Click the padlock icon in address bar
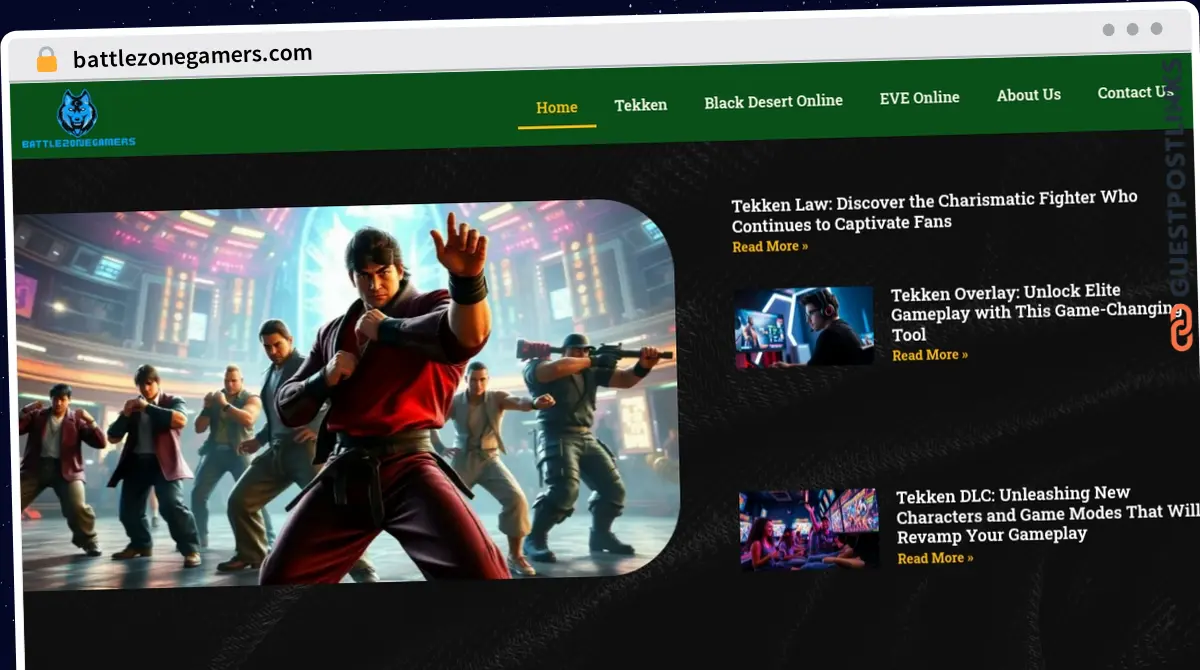The image size is (1200, 670). click(47, 60)
